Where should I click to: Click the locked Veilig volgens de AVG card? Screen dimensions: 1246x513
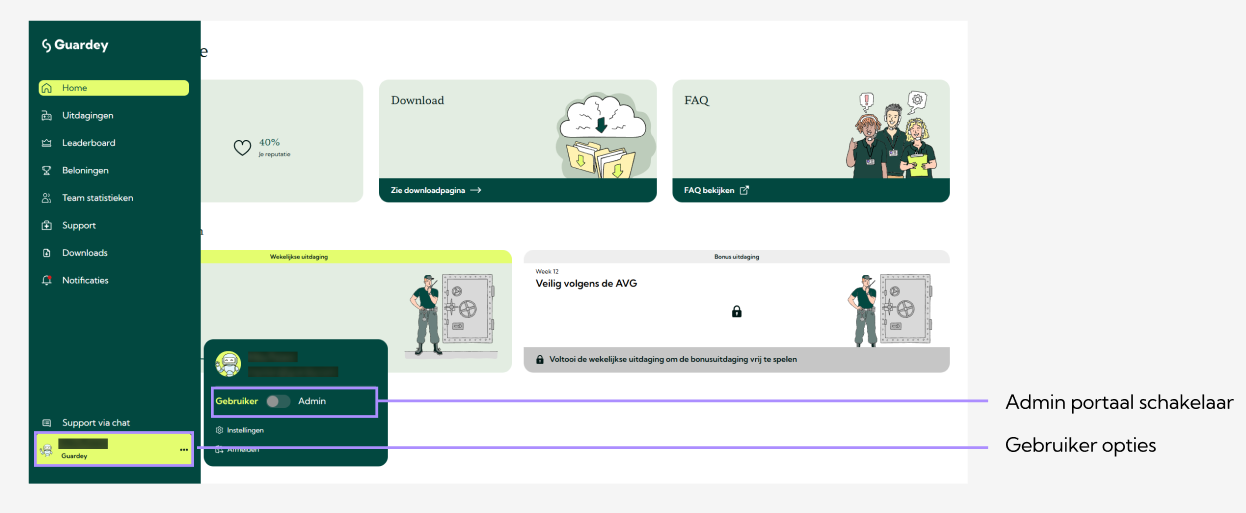[x=736, y=311]
